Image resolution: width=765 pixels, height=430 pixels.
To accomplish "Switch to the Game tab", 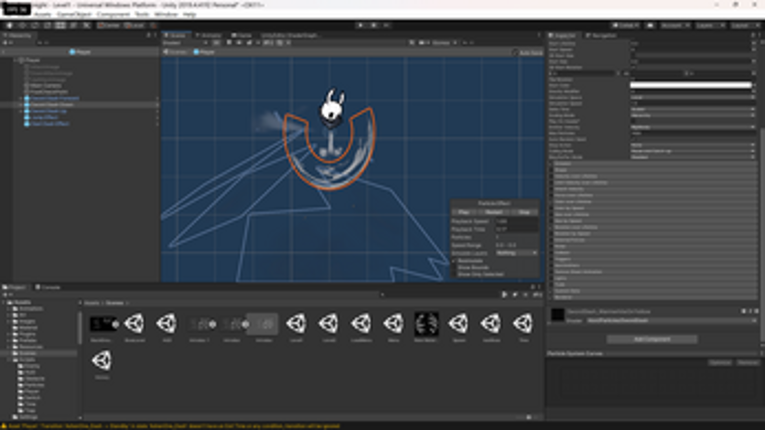I will [x=242, y=36].
